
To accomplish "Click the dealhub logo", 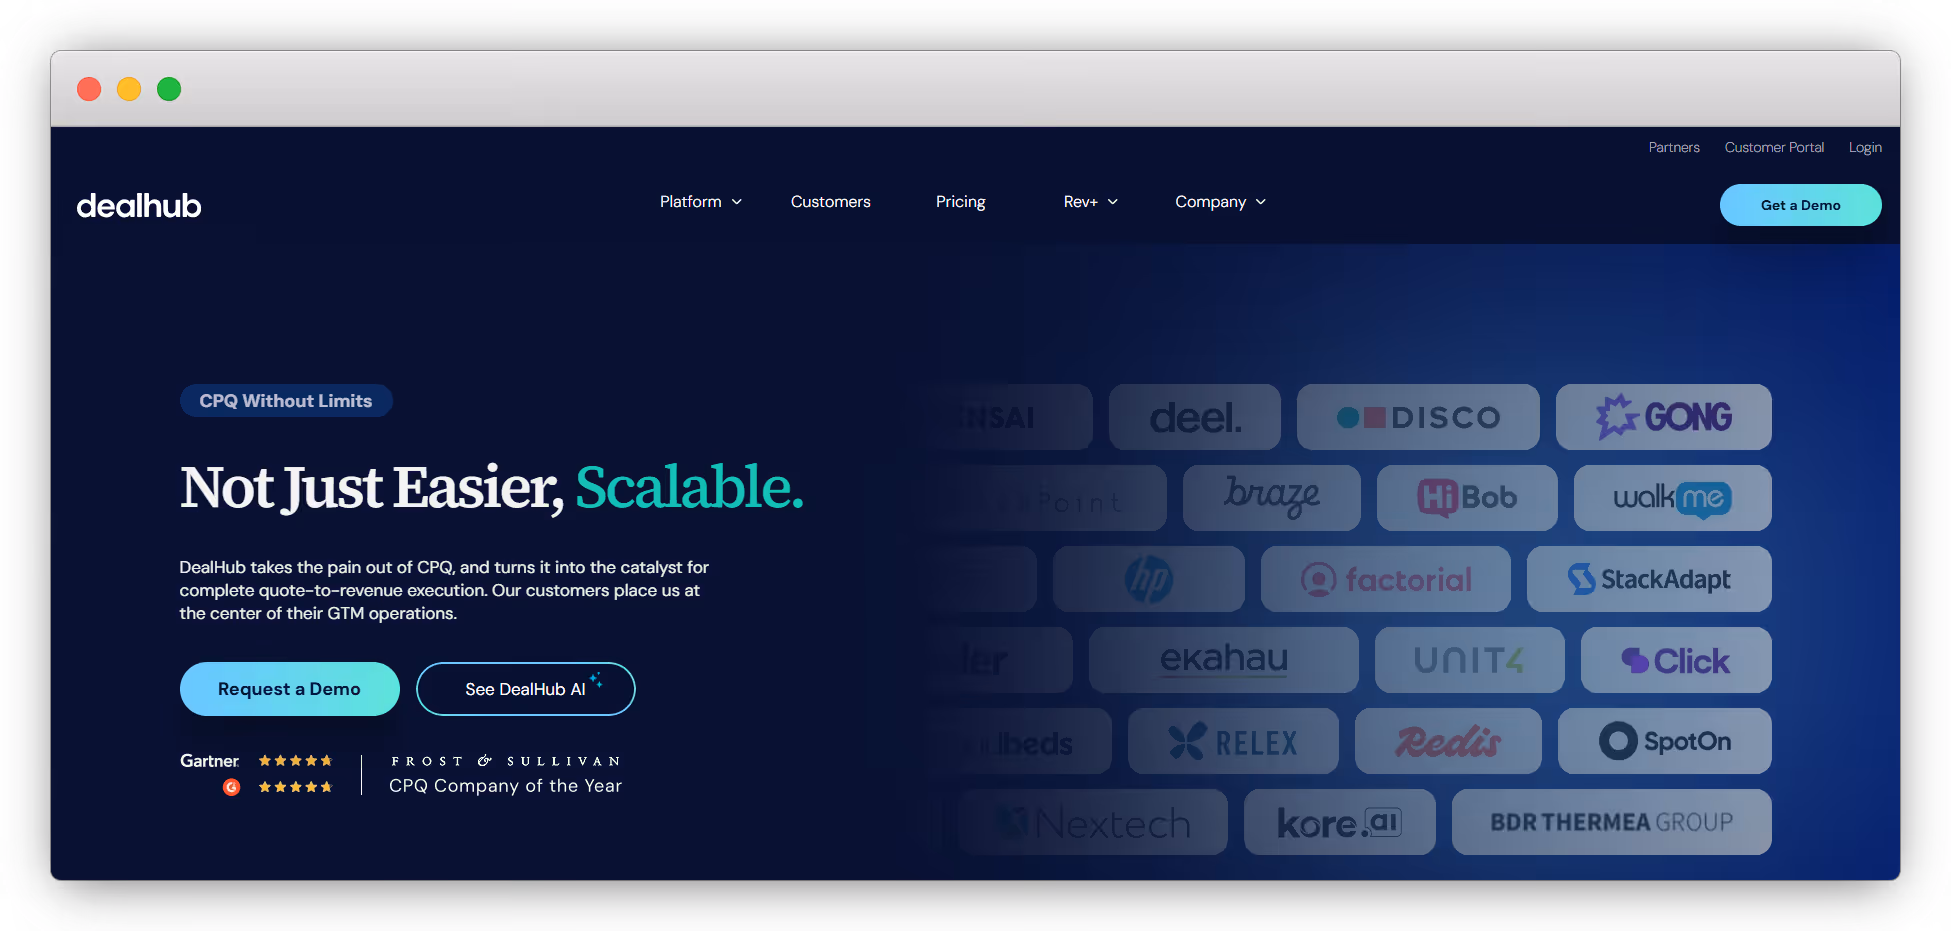I will [x=139, y=205].
